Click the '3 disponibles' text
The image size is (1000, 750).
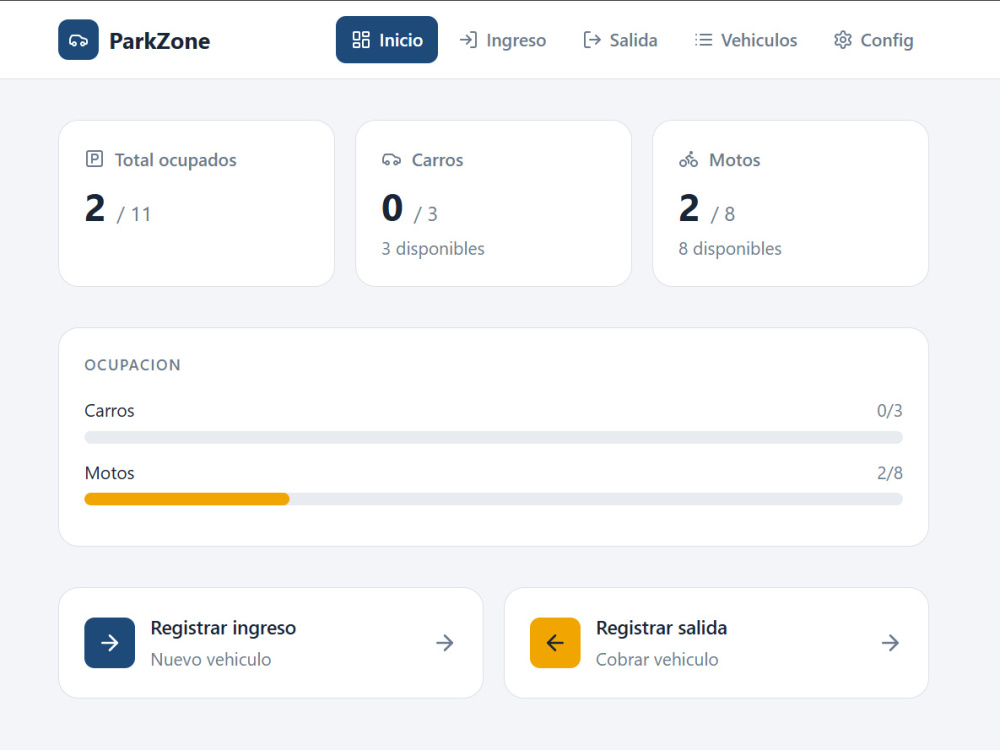[x=433, y=249]
